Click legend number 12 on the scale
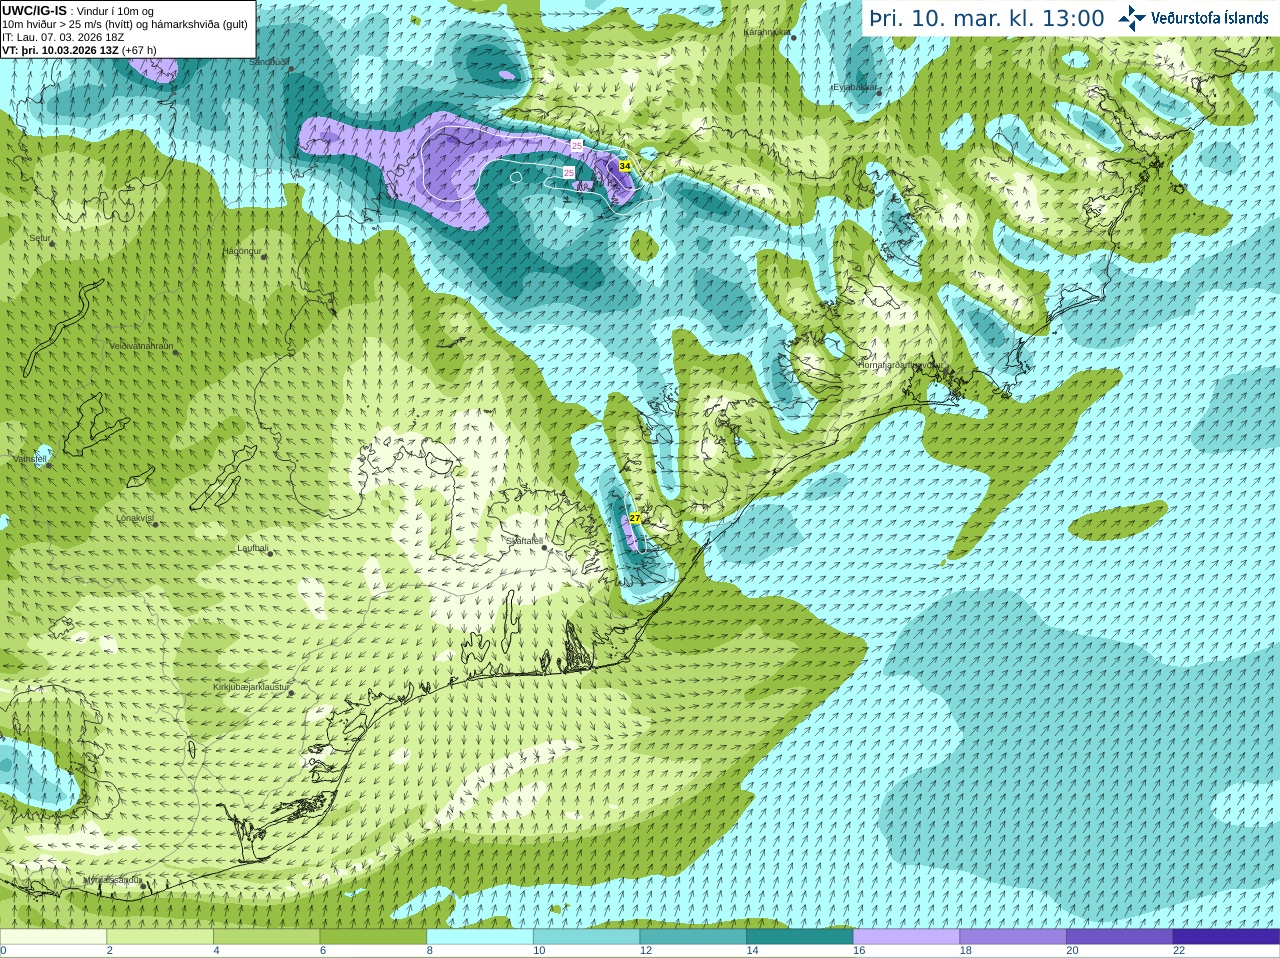This screenshot has width=1280, height=958. (x=646, y=951)
